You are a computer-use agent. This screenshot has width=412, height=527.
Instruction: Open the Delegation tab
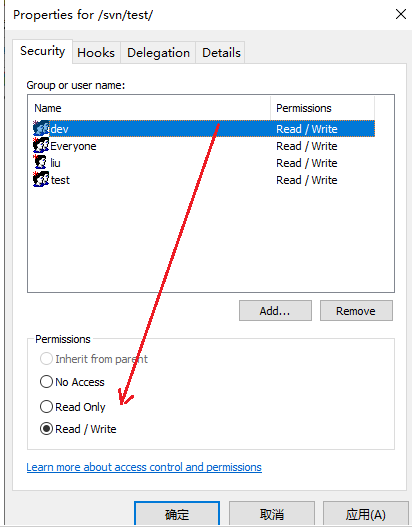(x=158, y=53)
